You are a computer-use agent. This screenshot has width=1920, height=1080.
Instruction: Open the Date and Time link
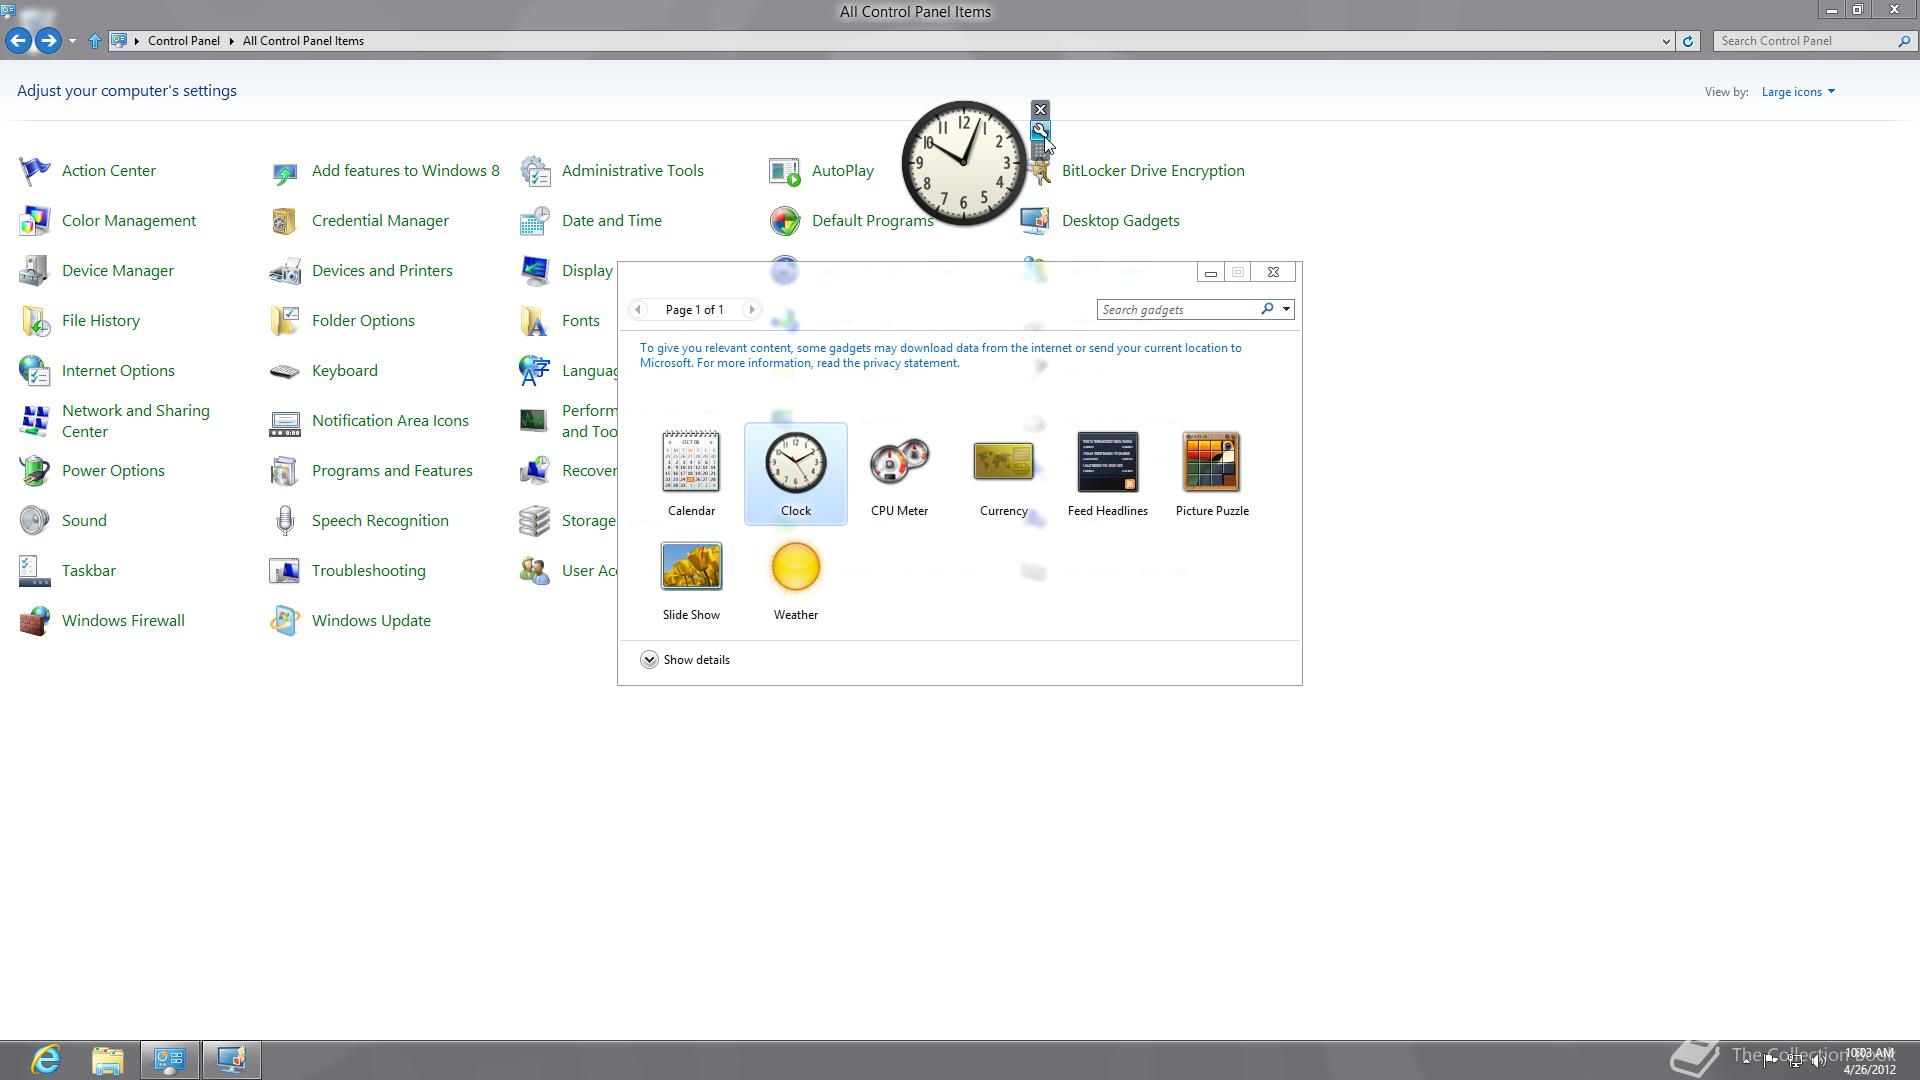[x=611, y=221]
